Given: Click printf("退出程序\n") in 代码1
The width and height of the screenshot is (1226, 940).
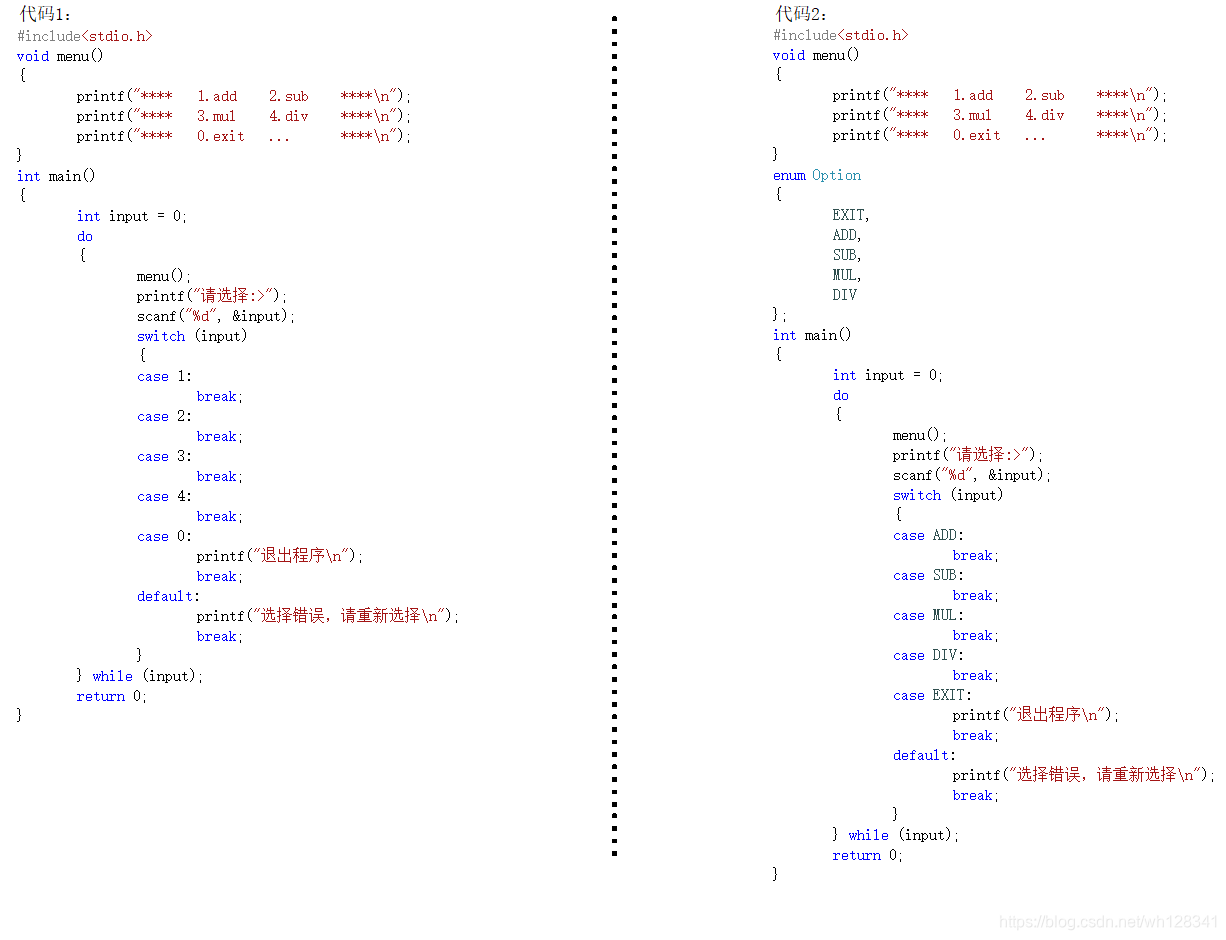Looking at the screenshot, I should [x=280, y=556].
